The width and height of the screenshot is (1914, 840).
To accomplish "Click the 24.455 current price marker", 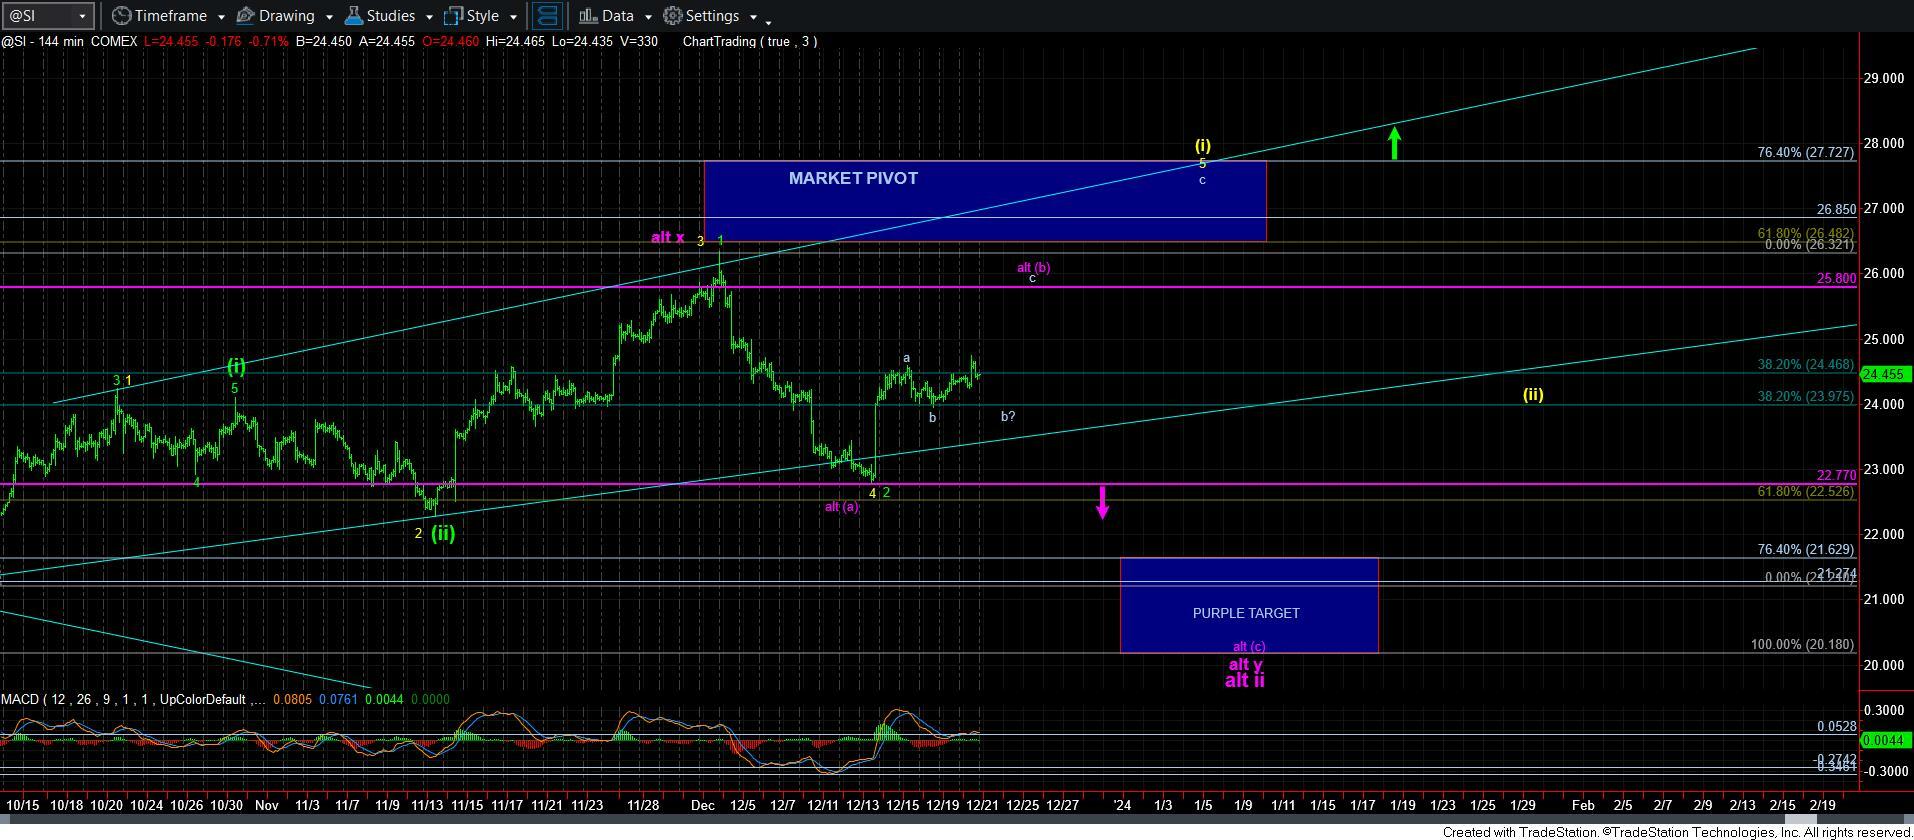I will [x=1884, y=374].
